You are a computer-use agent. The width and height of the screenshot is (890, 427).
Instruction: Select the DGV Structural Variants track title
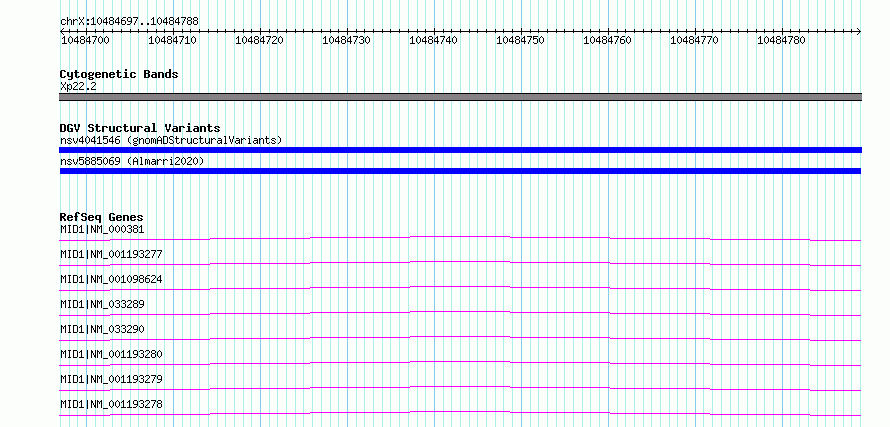pos(140,128)
